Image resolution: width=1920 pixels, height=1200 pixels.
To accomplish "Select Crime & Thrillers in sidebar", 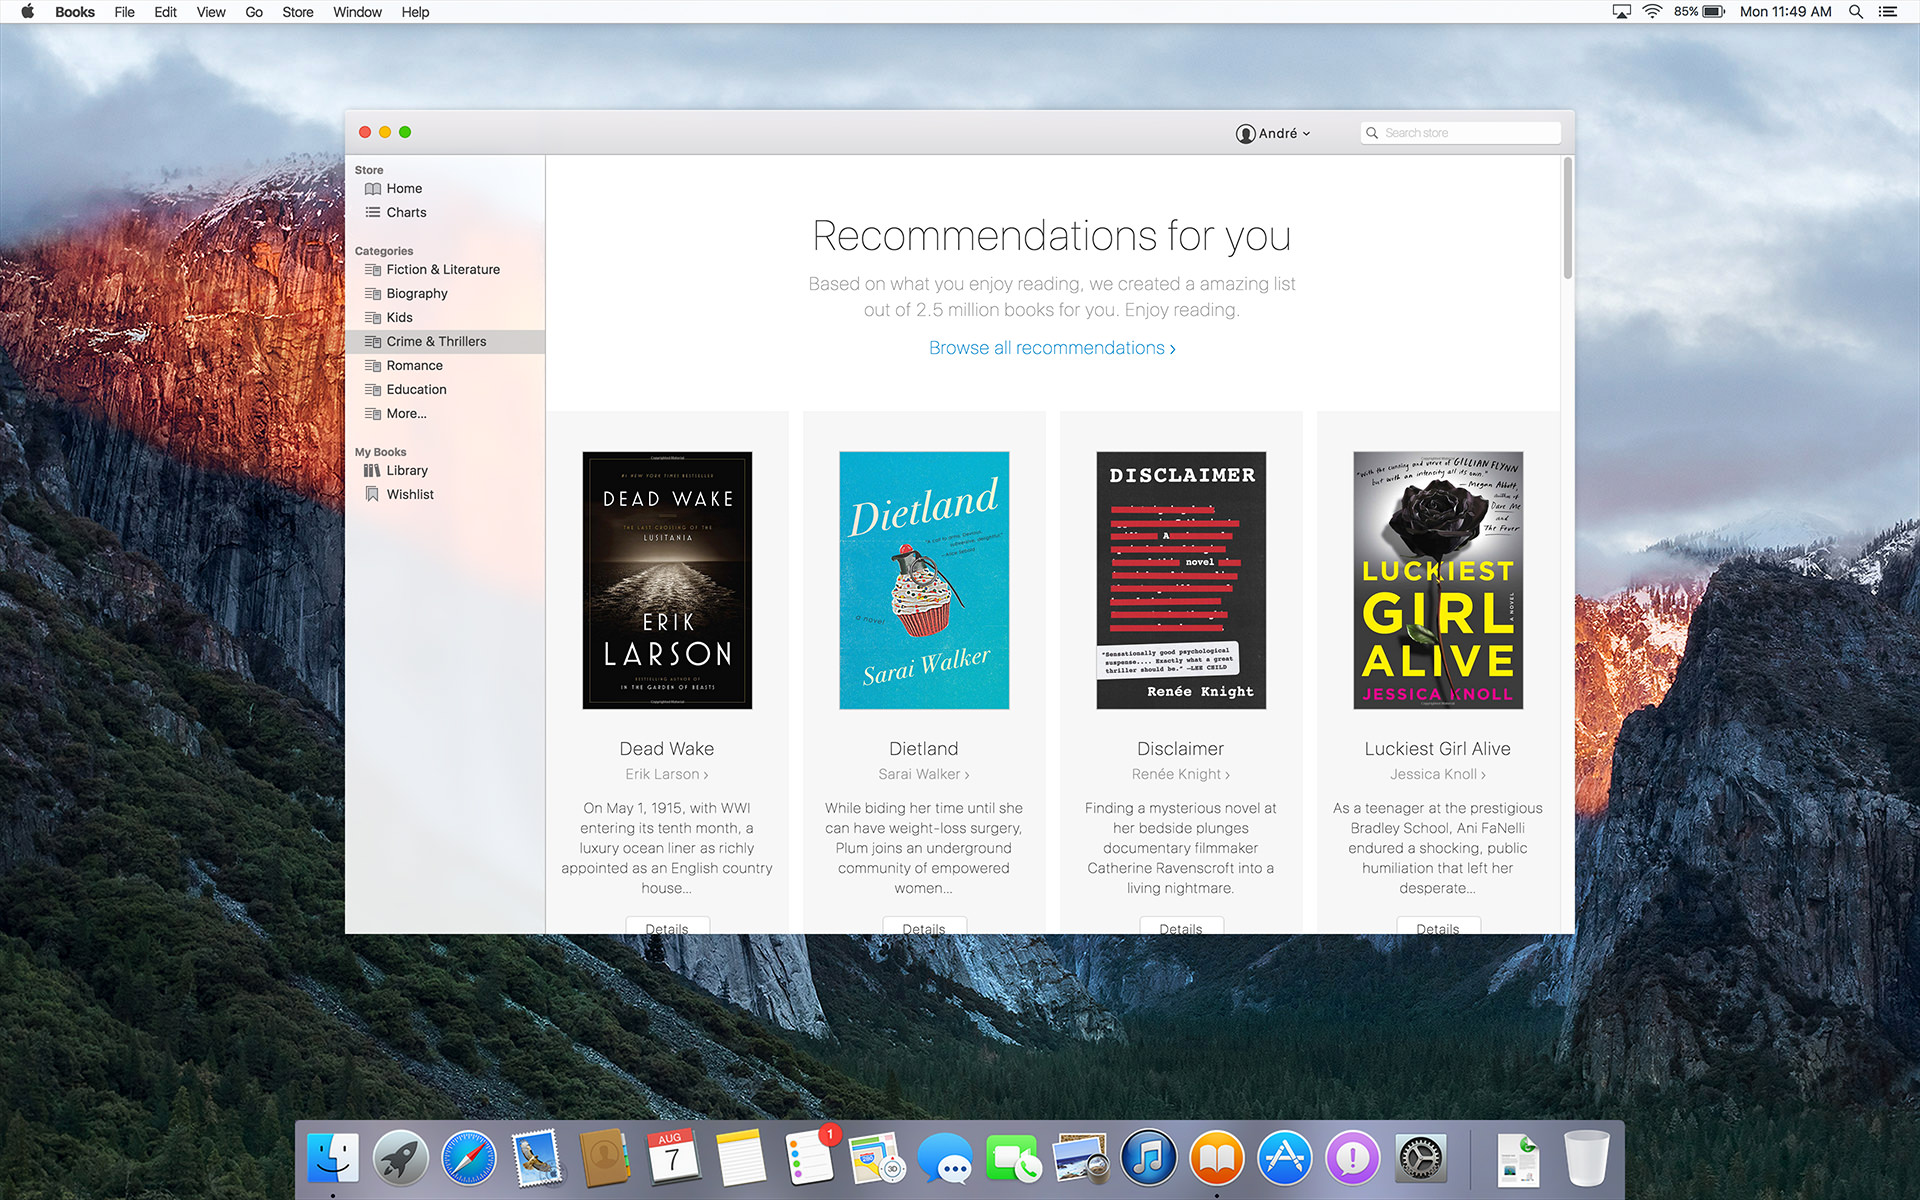I will 445,341.
